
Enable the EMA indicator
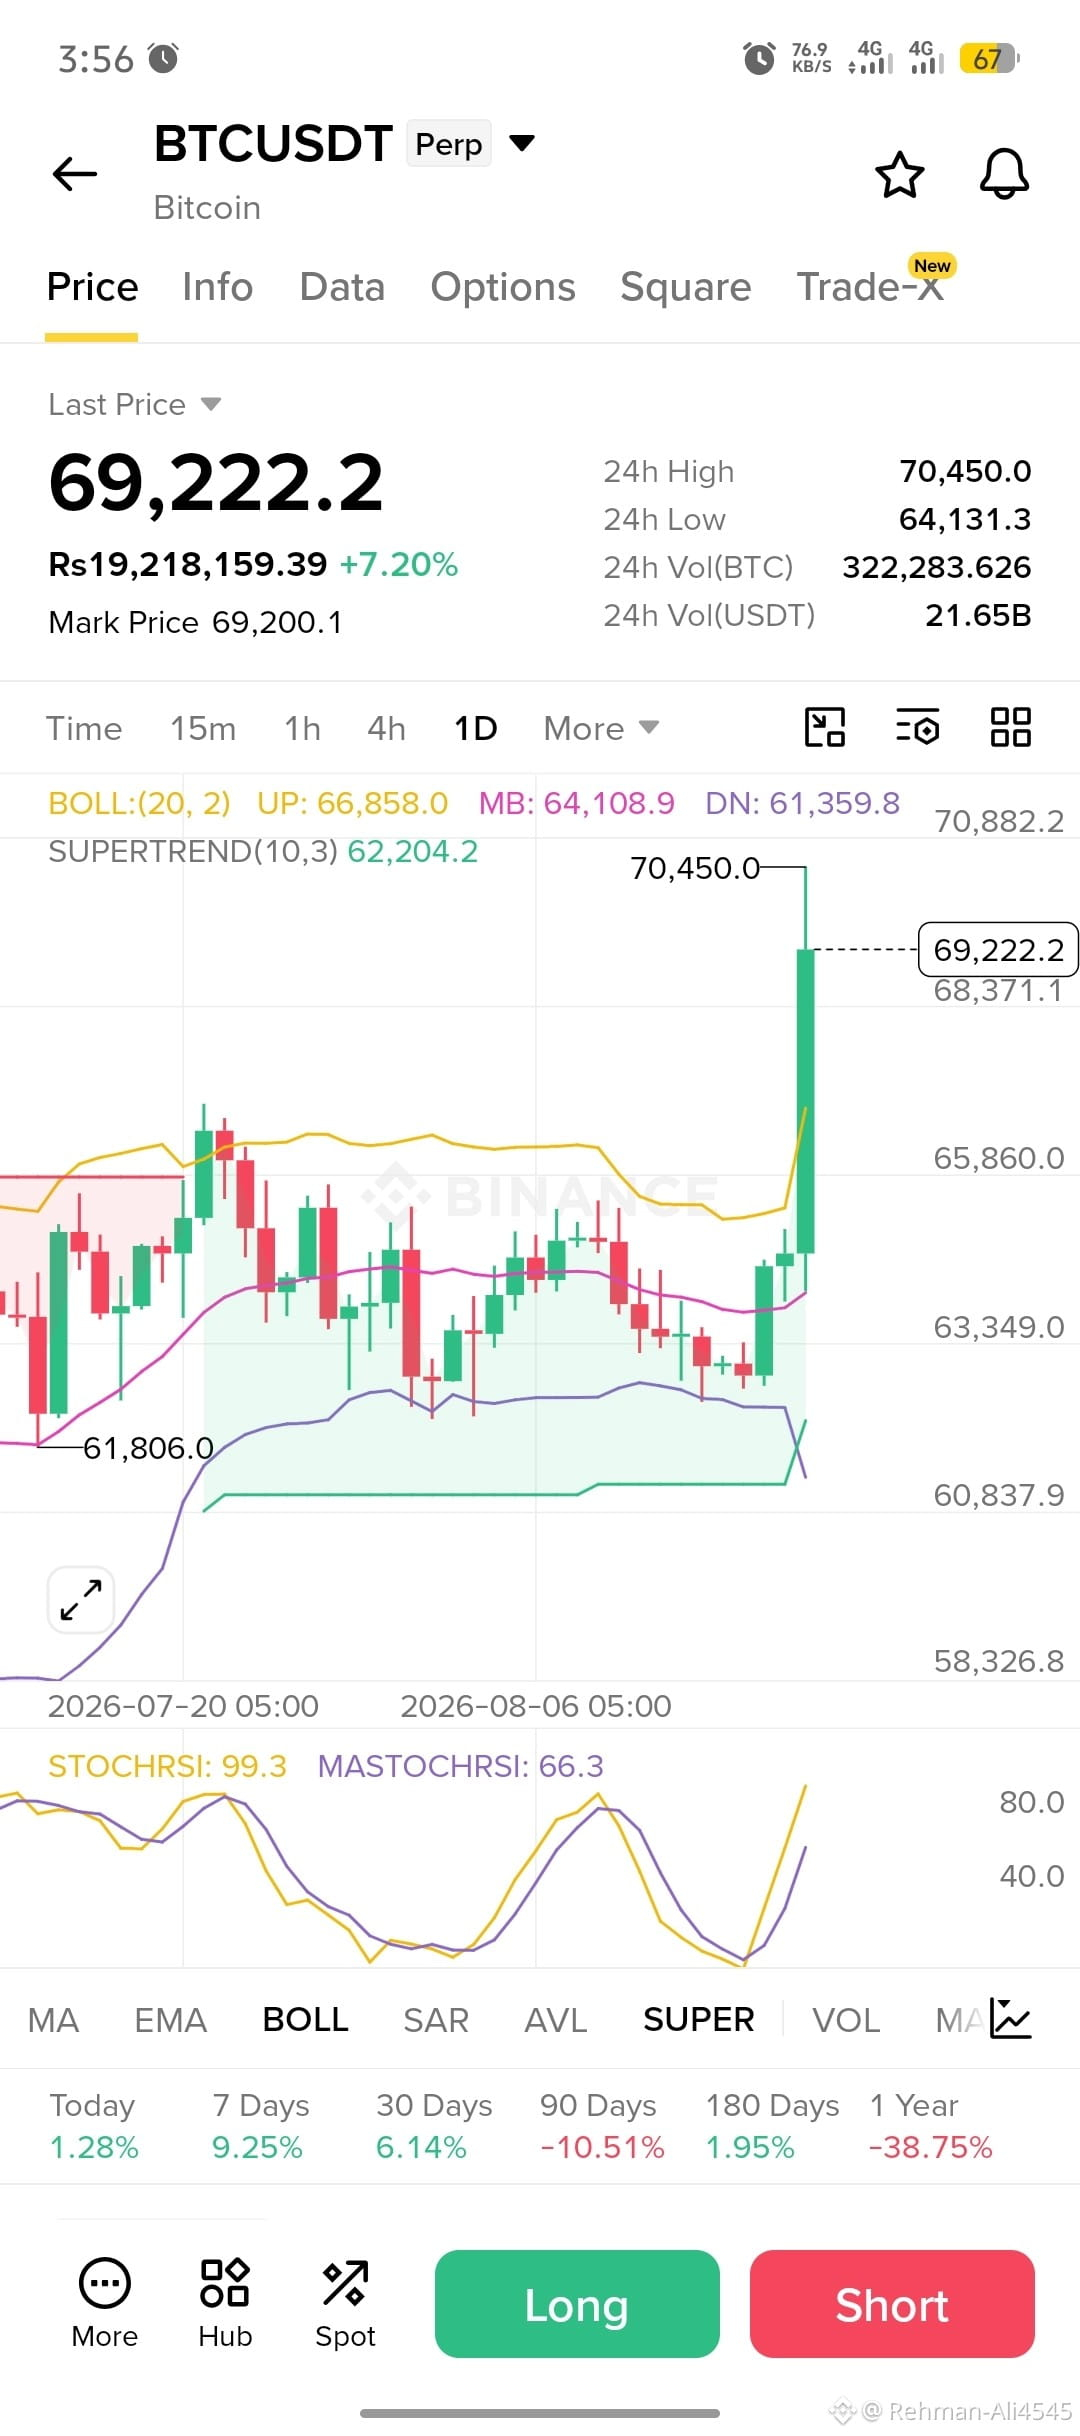coord(170,2020)
